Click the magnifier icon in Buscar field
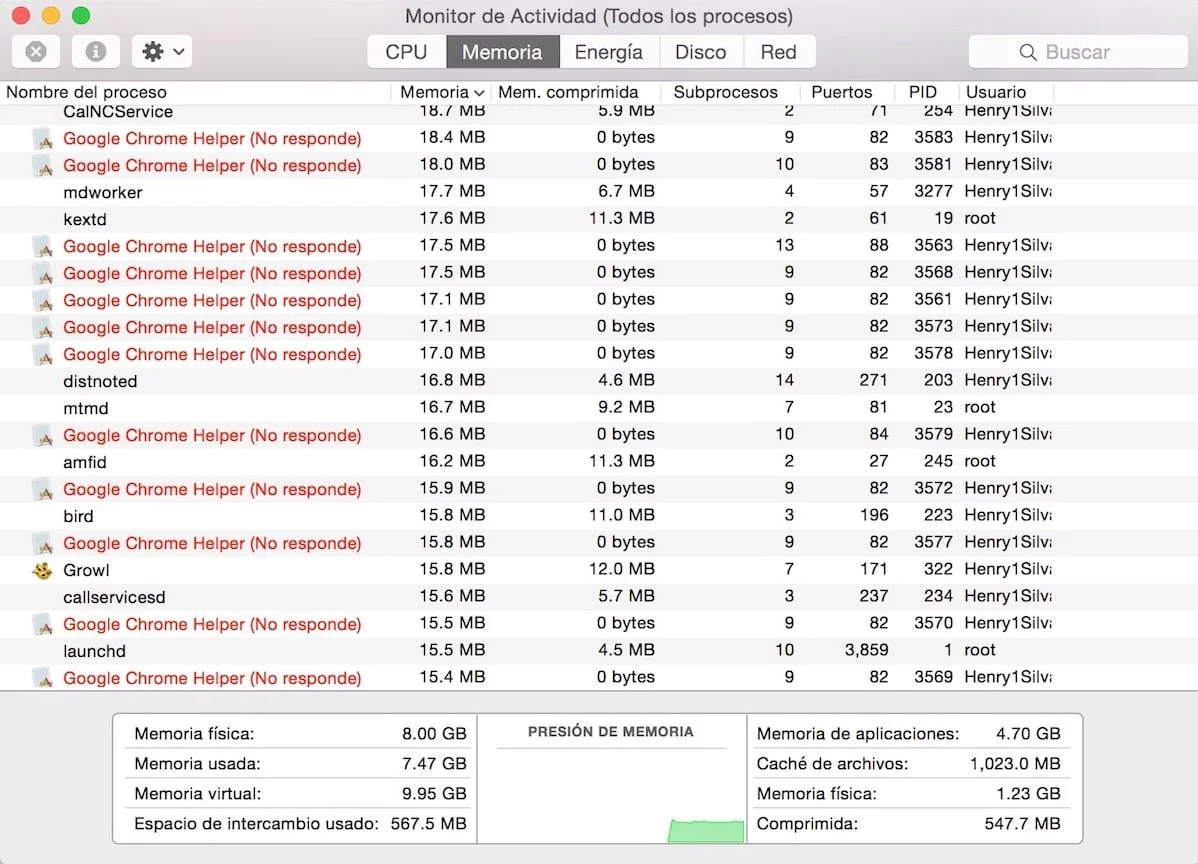 pos(1028,52)
